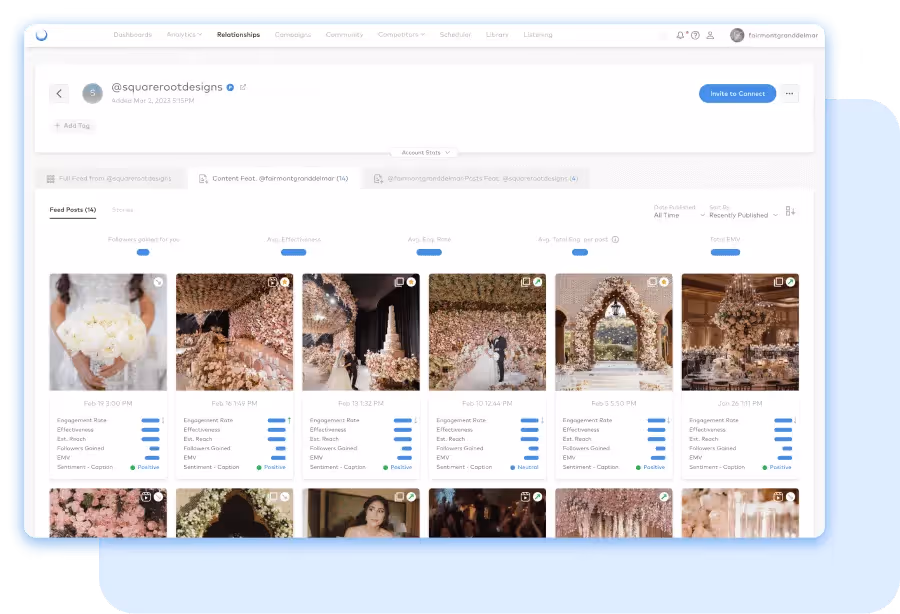The image size is (900, 614).
Task: Open the Listening page
Action: coord(538,34)
